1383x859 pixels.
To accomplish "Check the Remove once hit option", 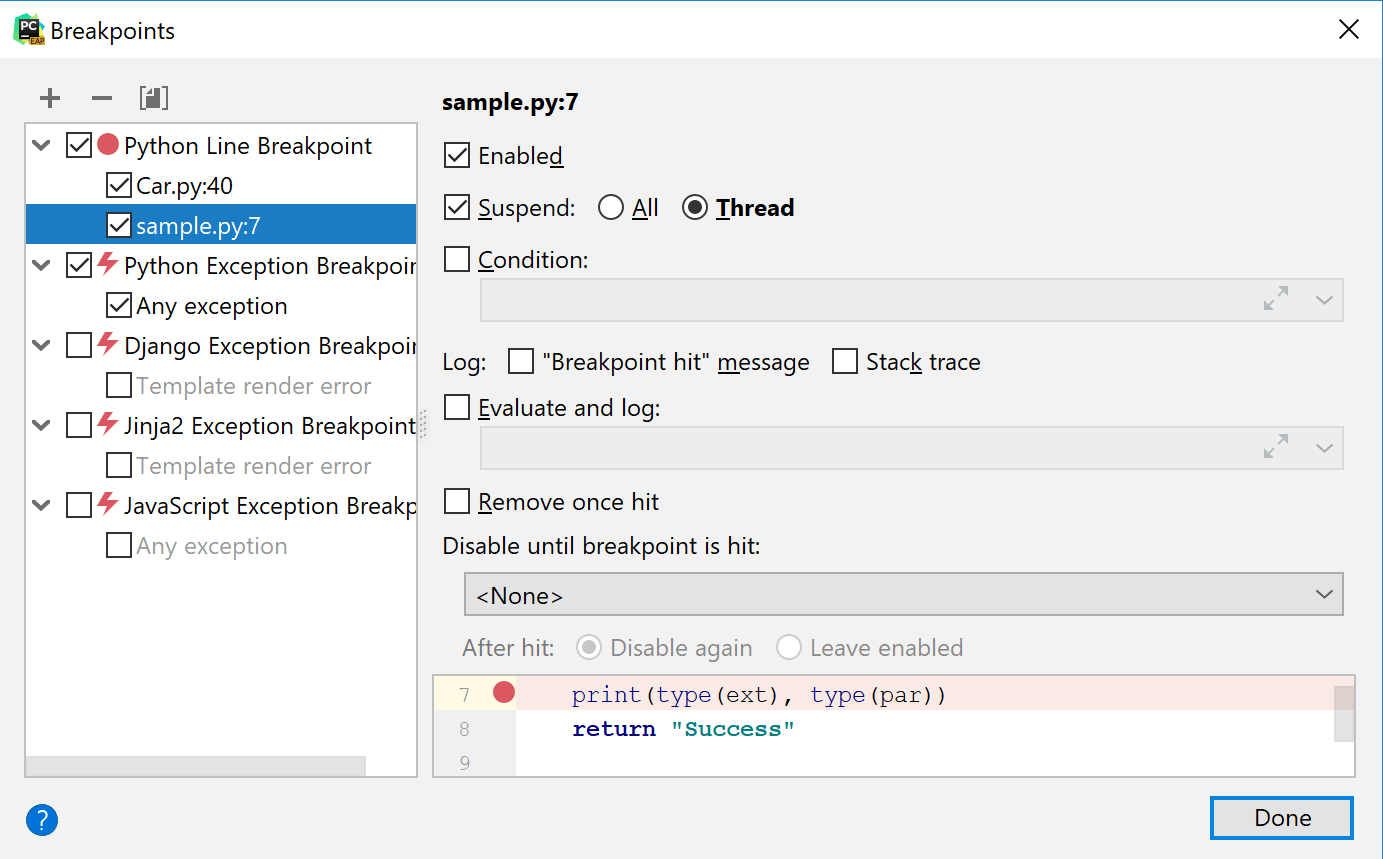I will 457,501.
